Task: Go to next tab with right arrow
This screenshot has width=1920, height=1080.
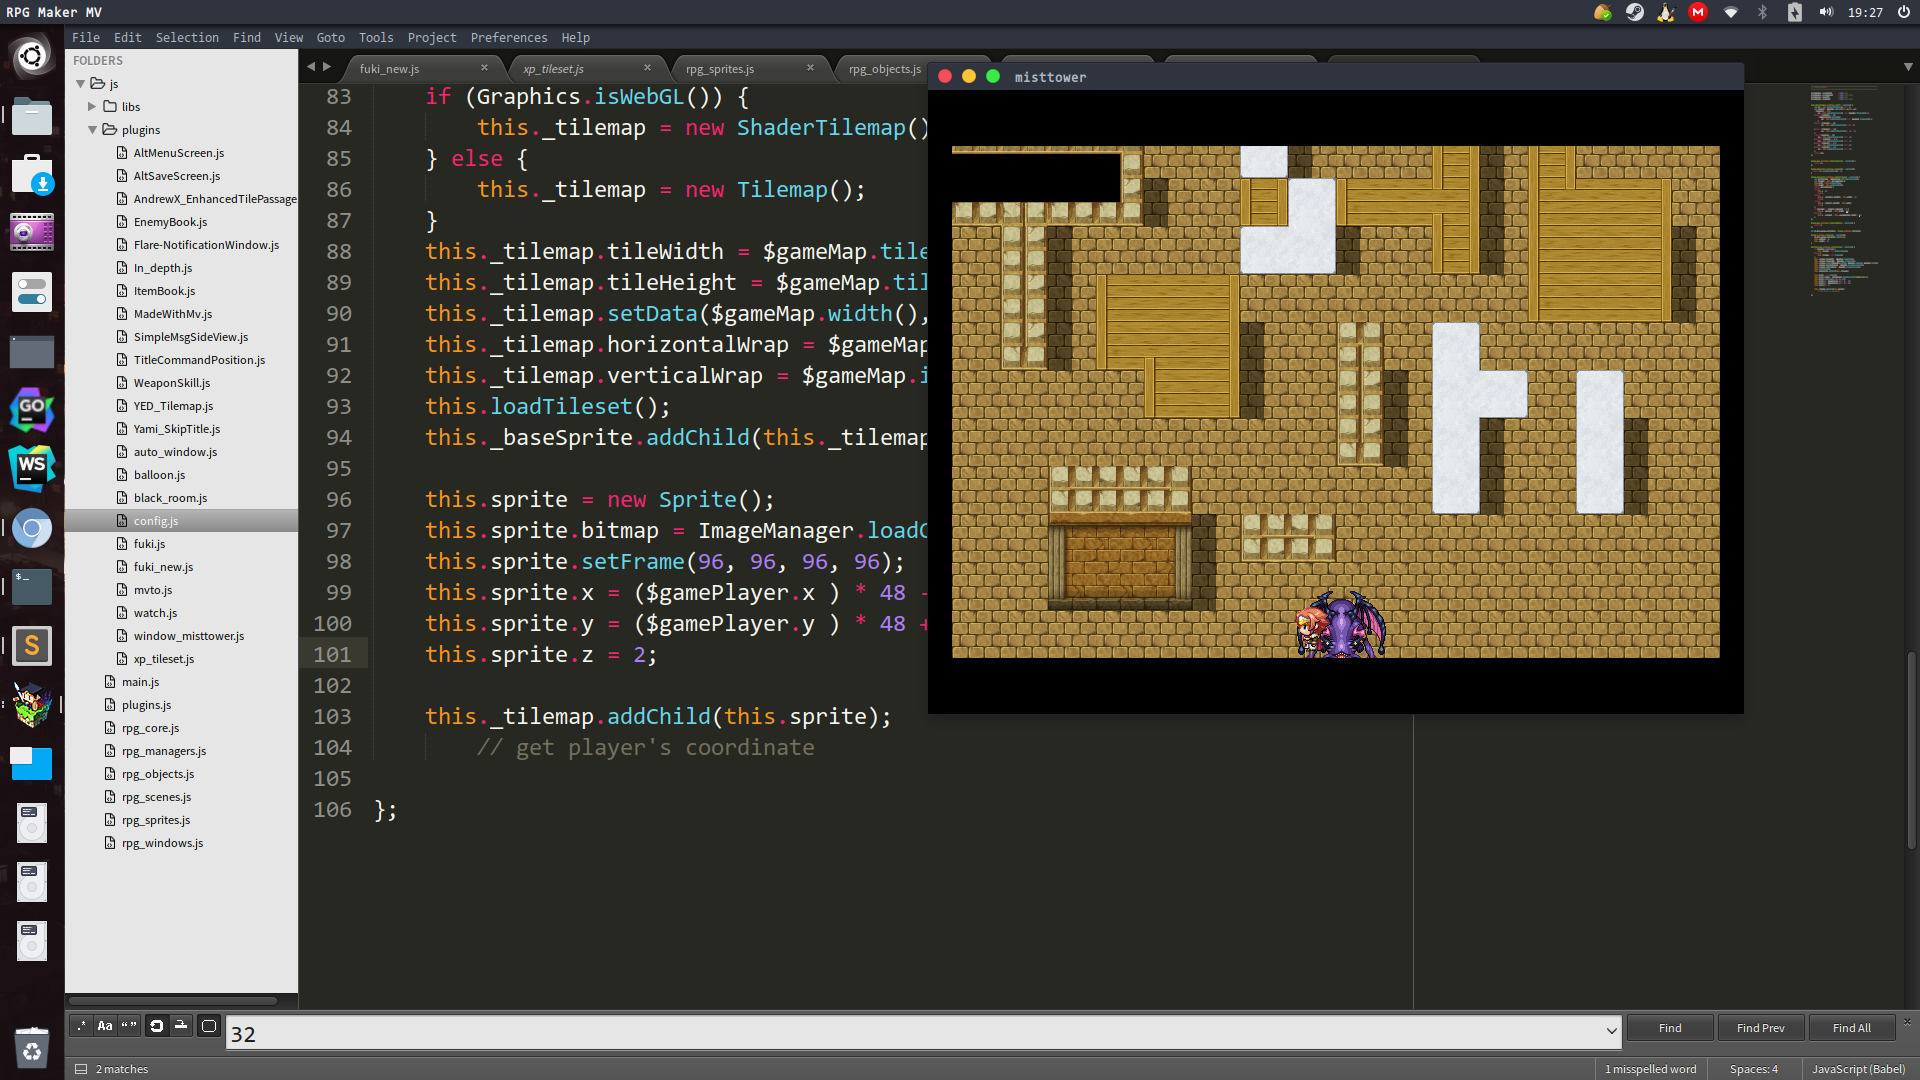Action: pos(327,67)
